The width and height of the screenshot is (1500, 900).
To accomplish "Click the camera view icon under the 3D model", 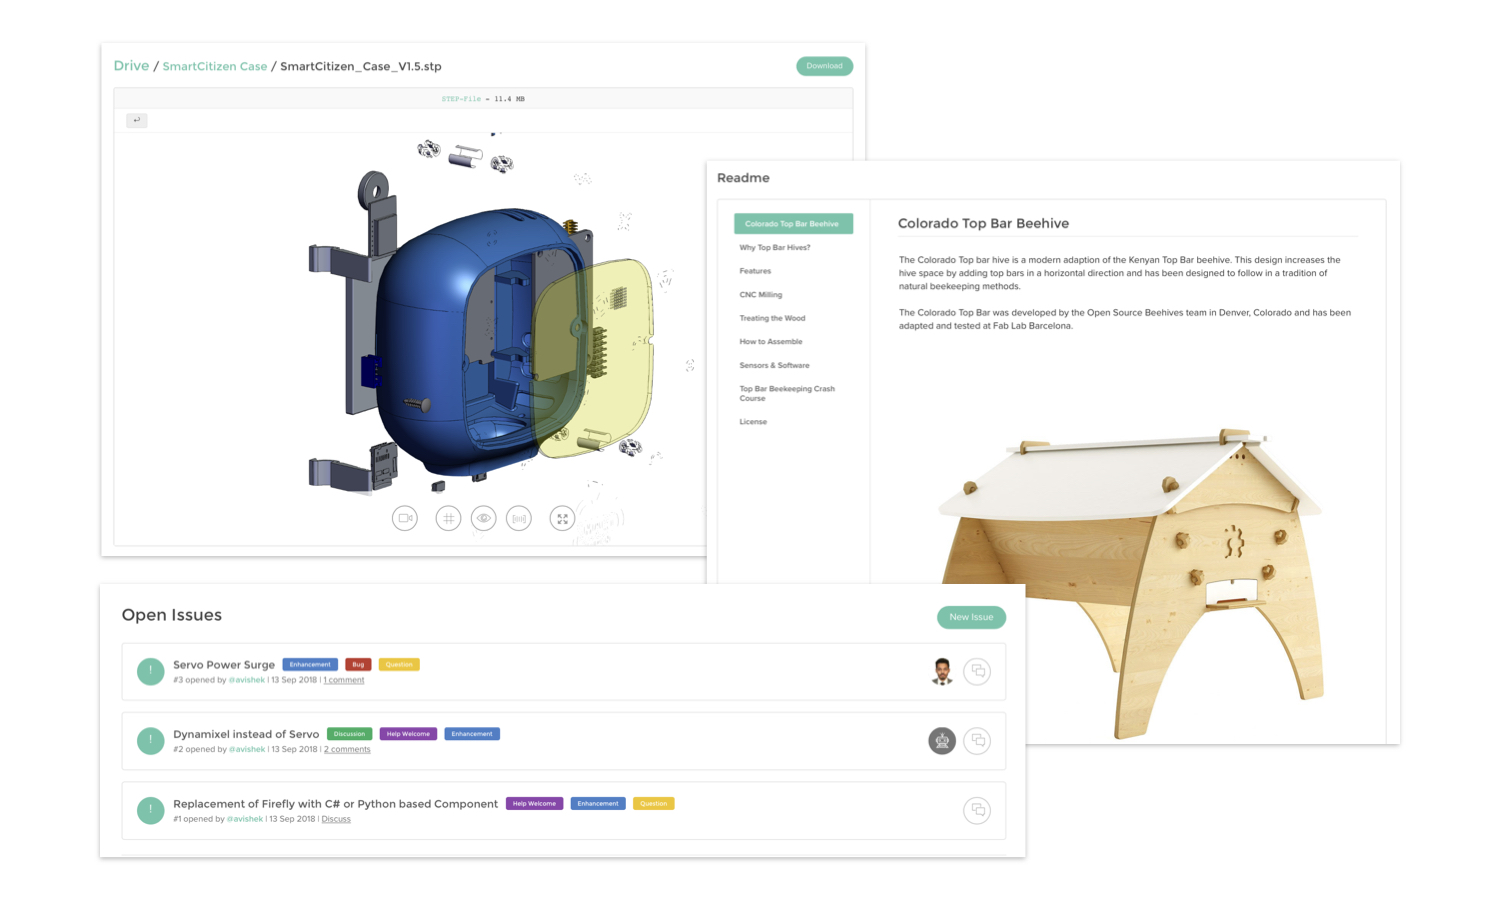I will point(404,518).
